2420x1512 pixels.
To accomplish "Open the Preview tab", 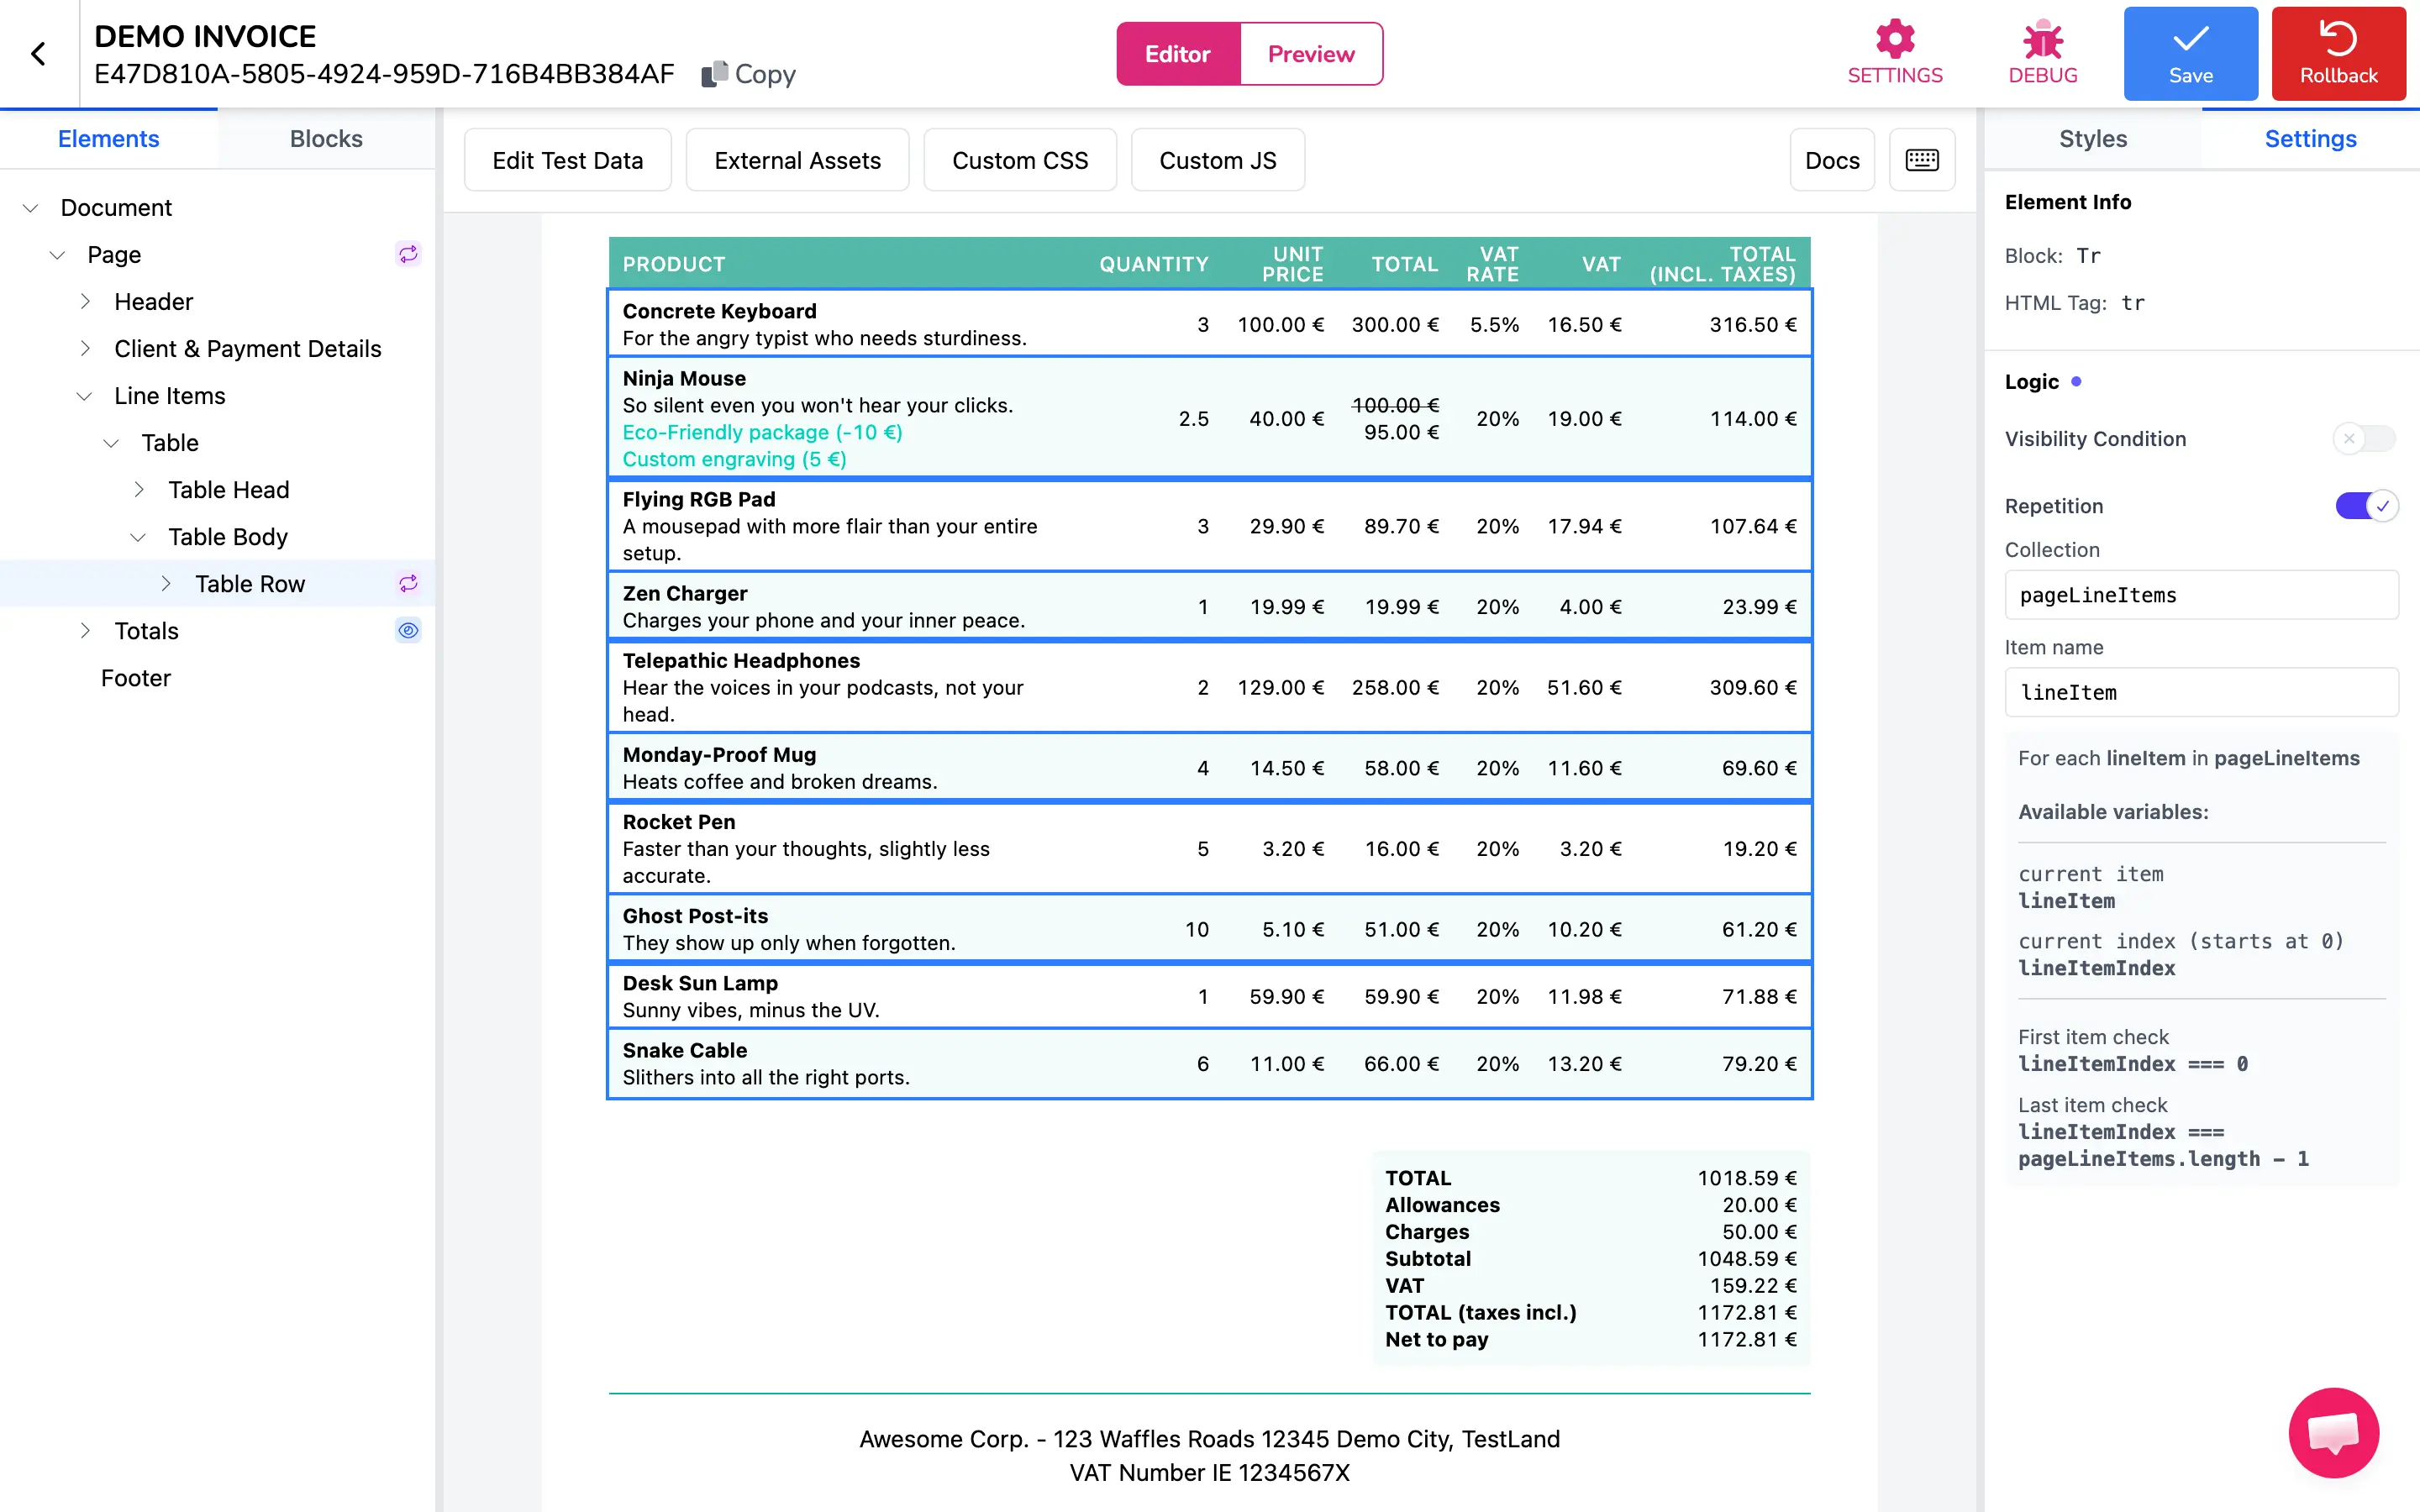I will tap(1310, 53).
